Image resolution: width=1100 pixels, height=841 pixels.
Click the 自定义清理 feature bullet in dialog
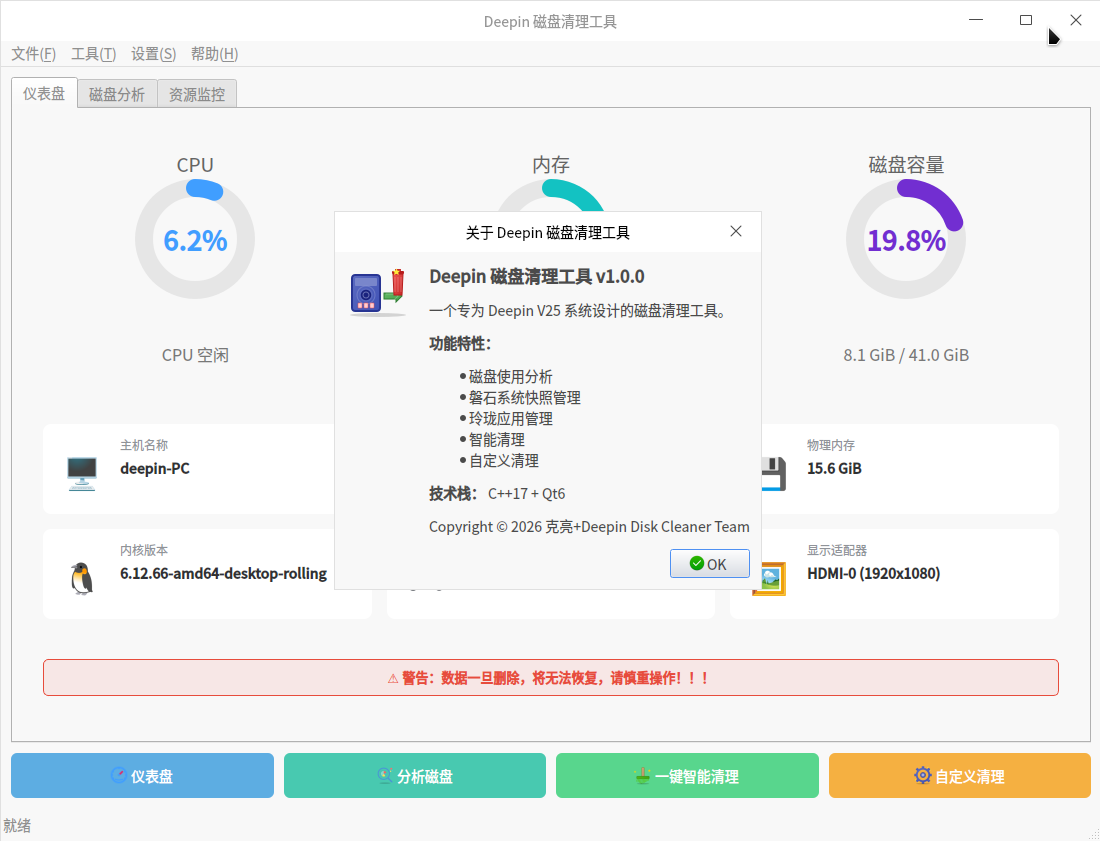pos(503,461)
